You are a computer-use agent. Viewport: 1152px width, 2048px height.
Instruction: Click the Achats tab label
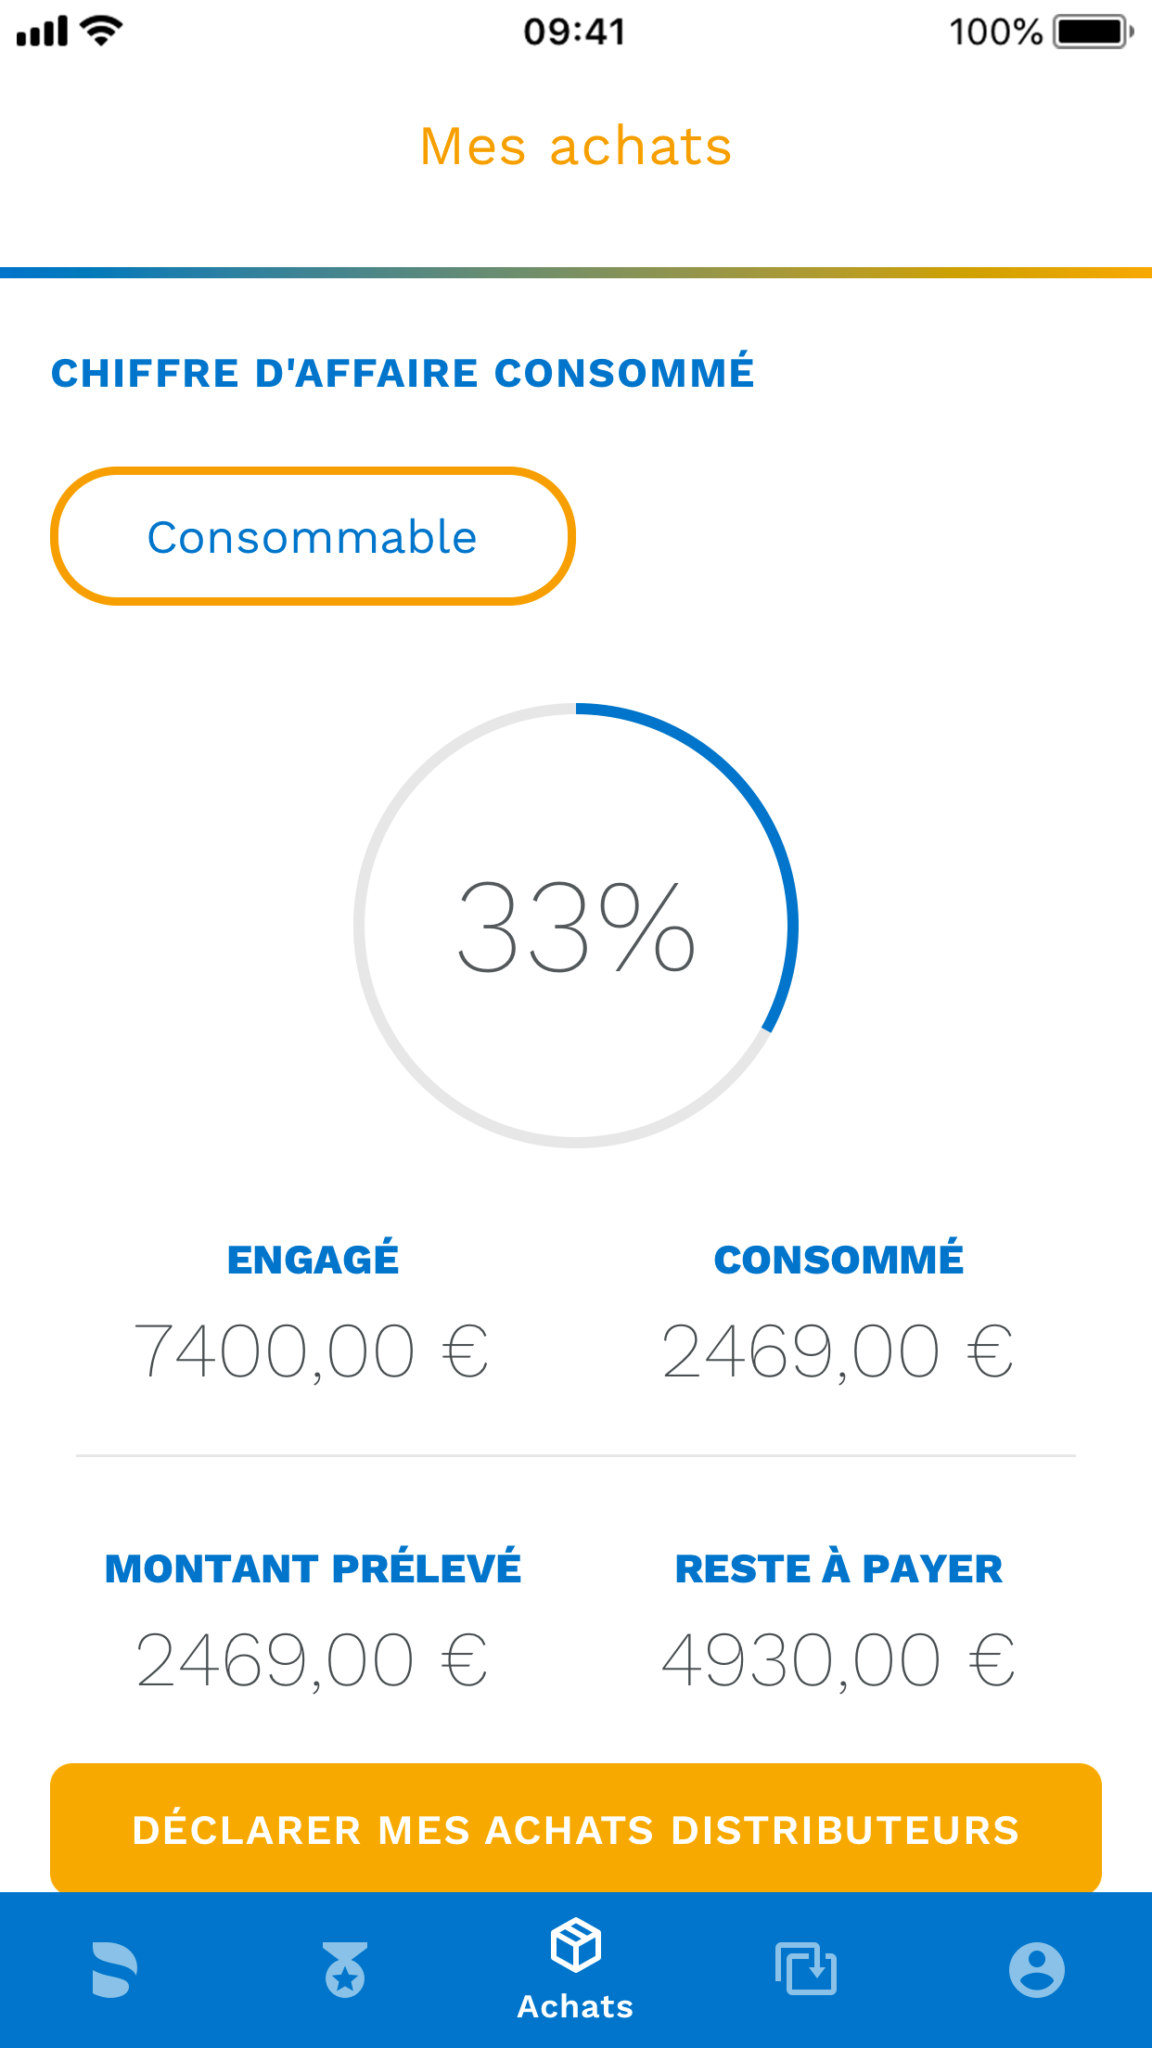[576, 2006]
